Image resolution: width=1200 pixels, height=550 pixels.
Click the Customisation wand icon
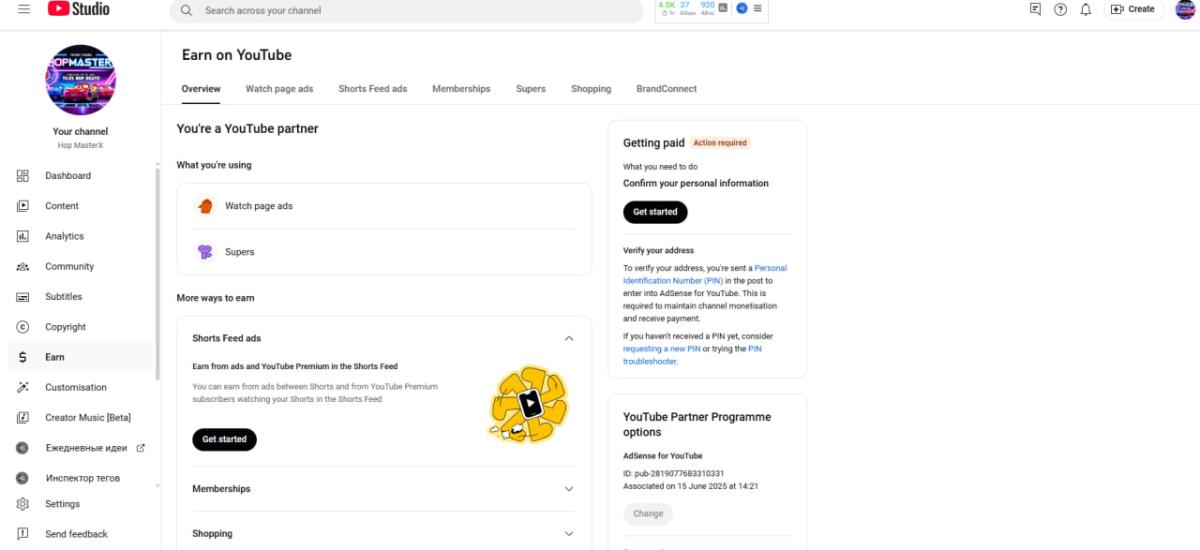(x=23, y=387)
